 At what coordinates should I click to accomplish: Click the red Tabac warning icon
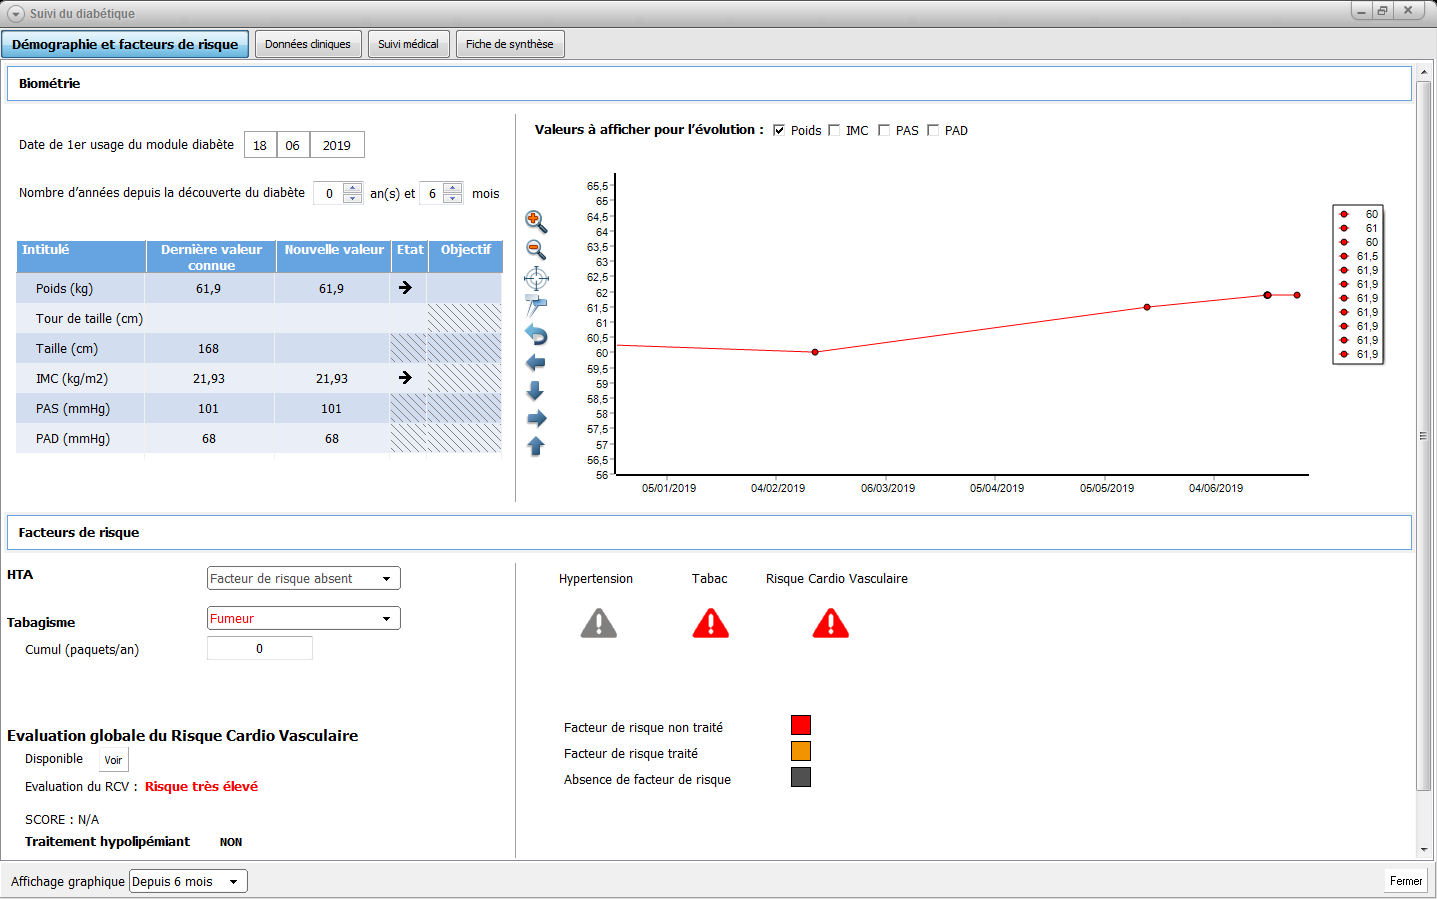pos(710,624)
